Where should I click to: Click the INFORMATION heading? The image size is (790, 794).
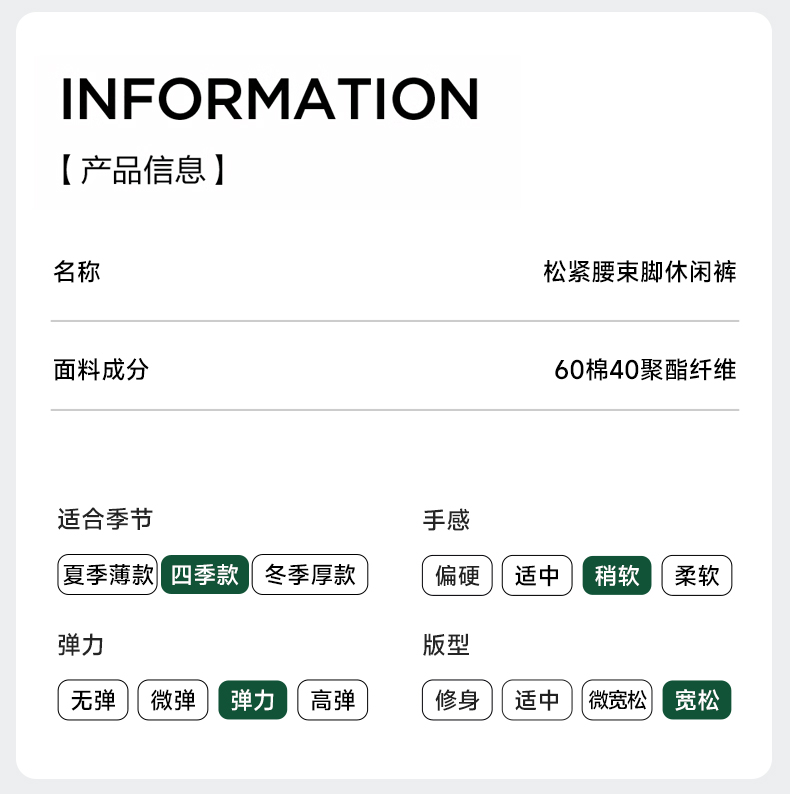click(x=270, y=98)
